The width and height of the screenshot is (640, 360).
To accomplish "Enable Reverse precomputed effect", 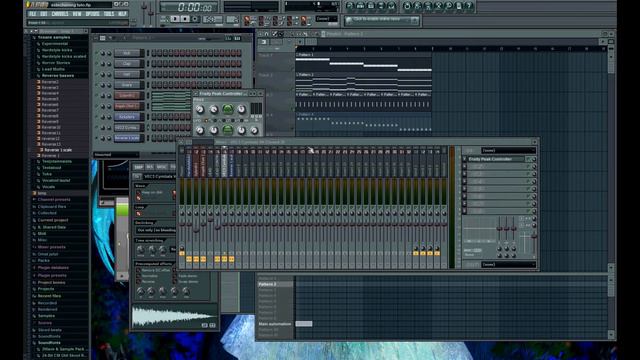I will tap(138, 282).
